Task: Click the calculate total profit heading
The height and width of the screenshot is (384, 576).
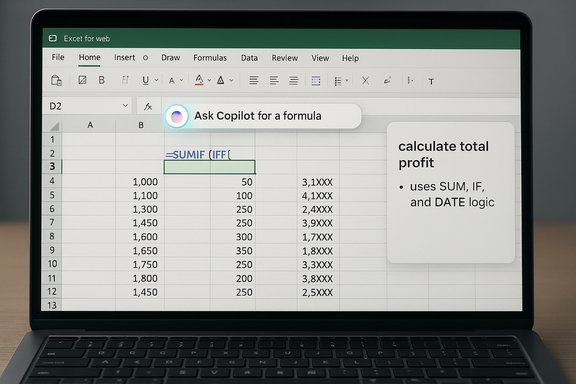Action: click(x=443, y=154)
